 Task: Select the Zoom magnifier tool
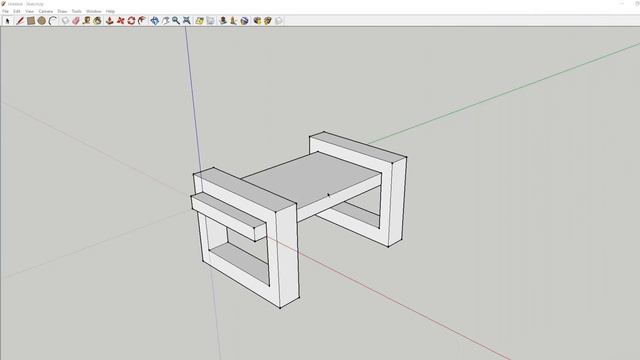pyautogui.click(x=176, y=20)
